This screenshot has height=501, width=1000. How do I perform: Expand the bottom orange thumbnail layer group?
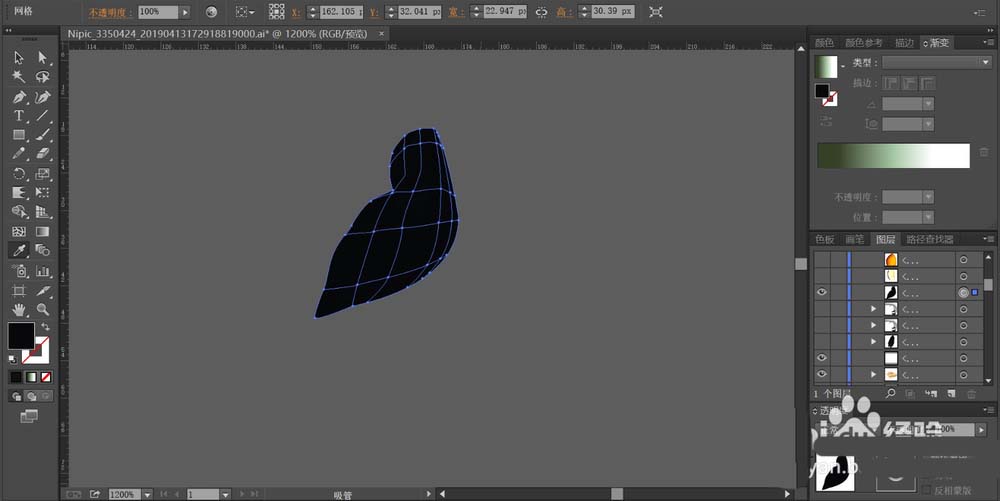tap(874, 375)
